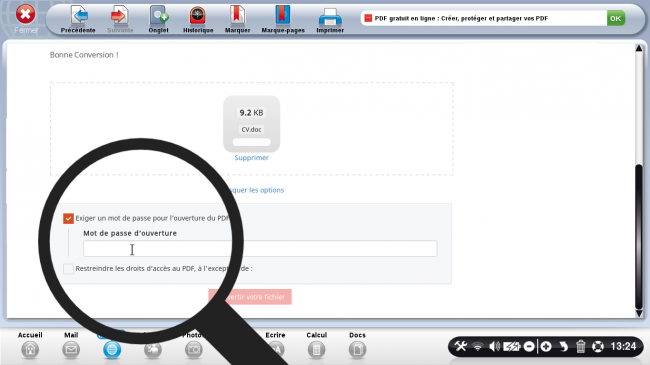Screen dimensions: 650x365
Task: Click the scrollbar down arrow
Action: pos(639,313)
